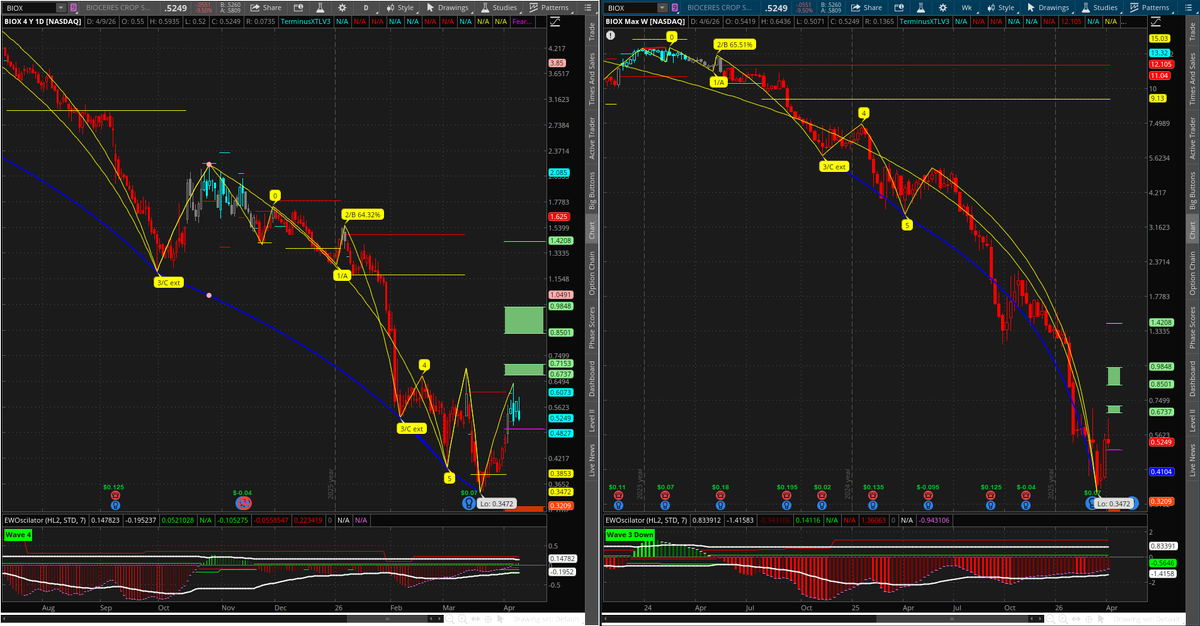Open Share menu on the weekly chart
The height and width of the screenshot is (626, 1200).
(866, 8)
